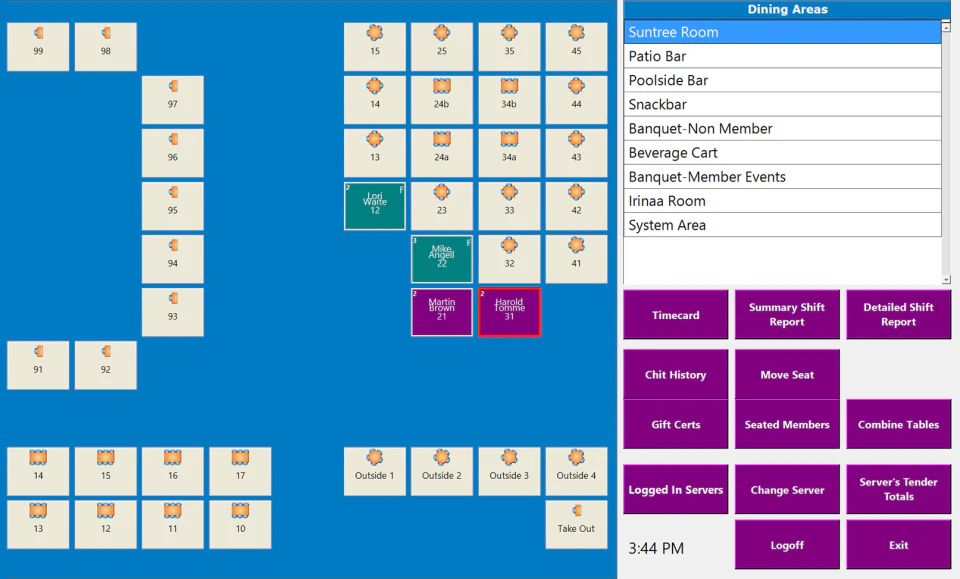Screen dimensions: 960x579
Task: Open the Timecard screen
Action: 675,314
